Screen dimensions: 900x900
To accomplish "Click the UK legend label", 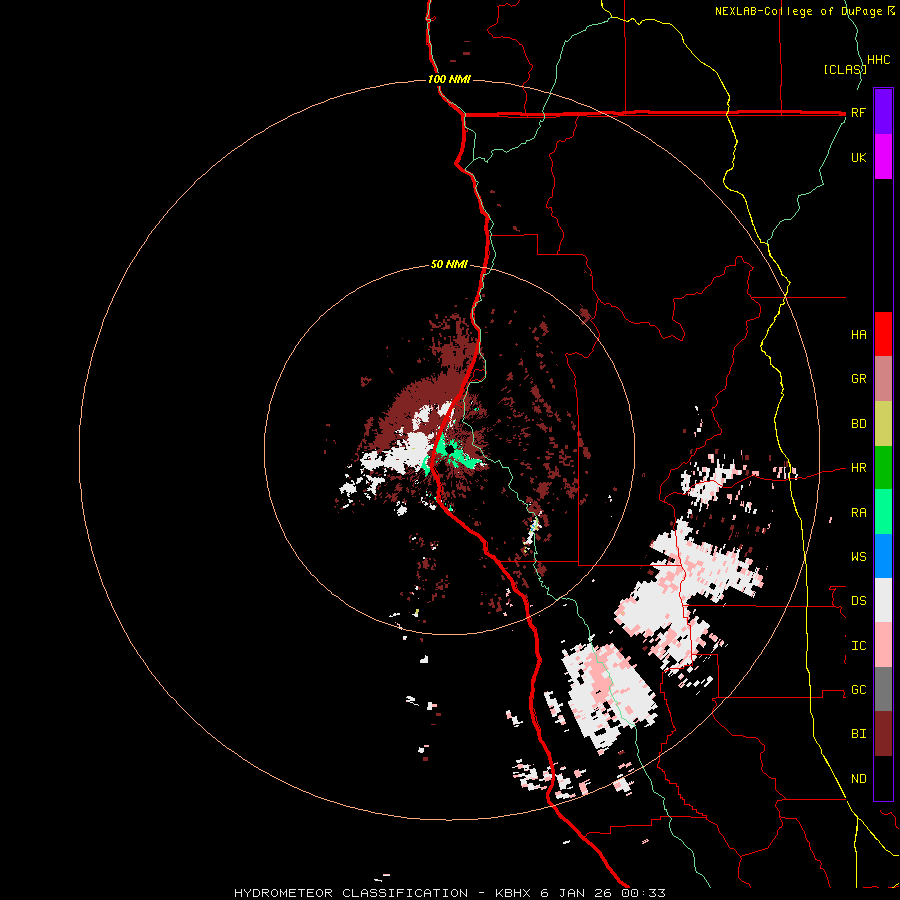I will [858, 157].
